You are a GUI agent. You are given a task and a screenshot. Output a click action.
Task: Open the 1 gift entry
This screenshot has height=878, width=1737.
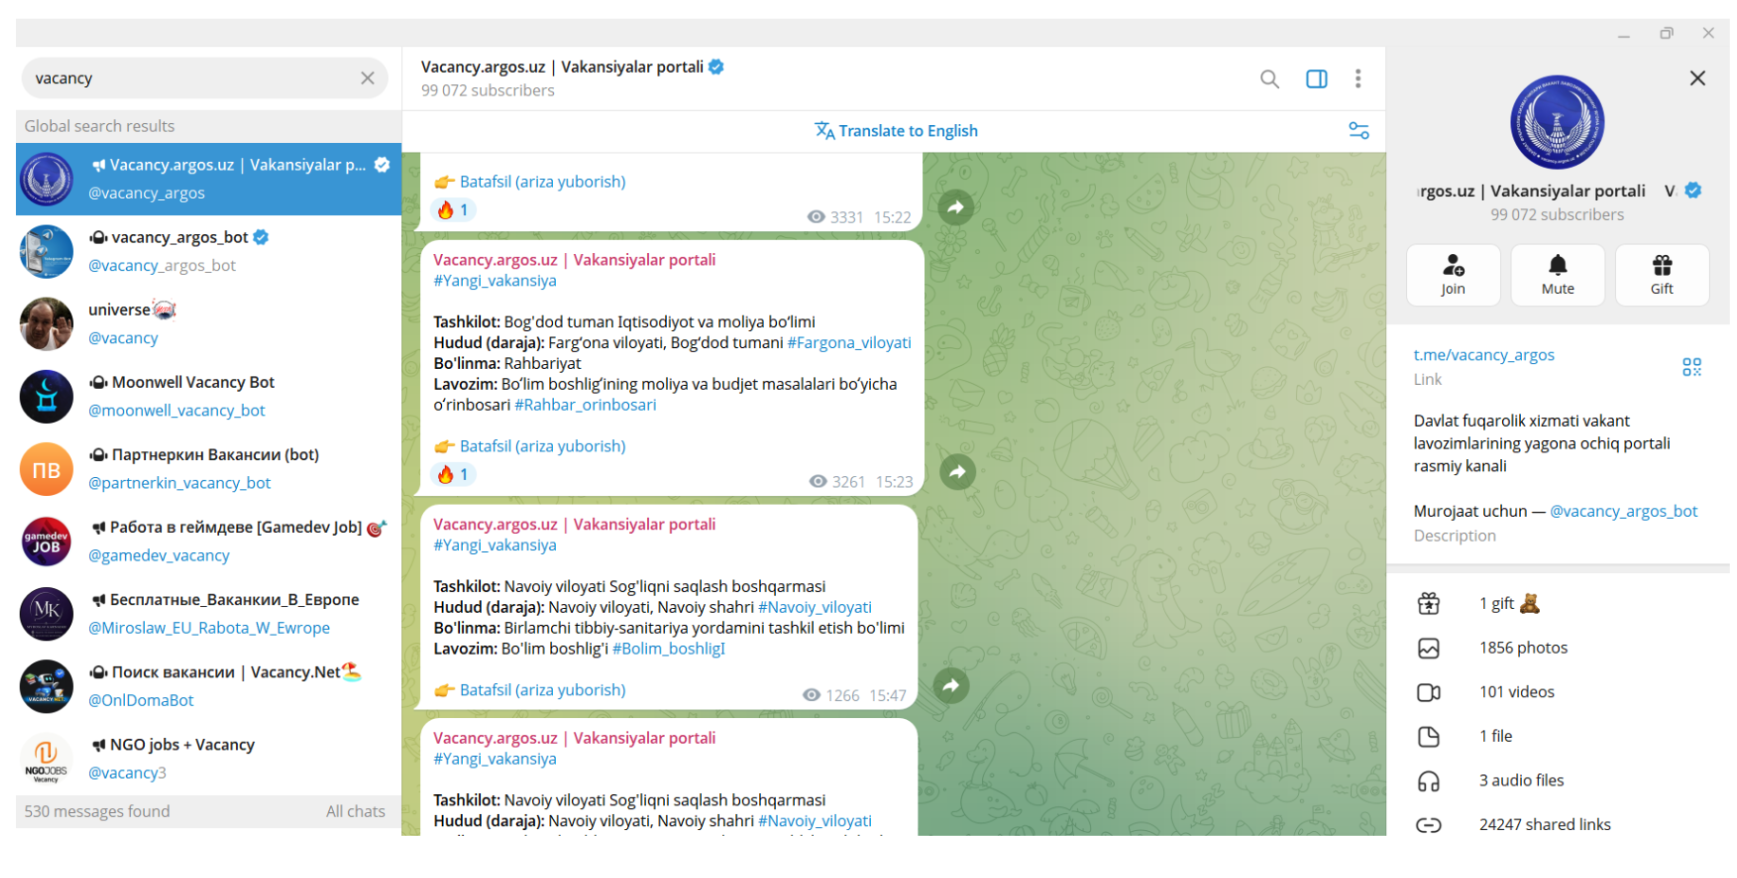(x=1558, y=604)
